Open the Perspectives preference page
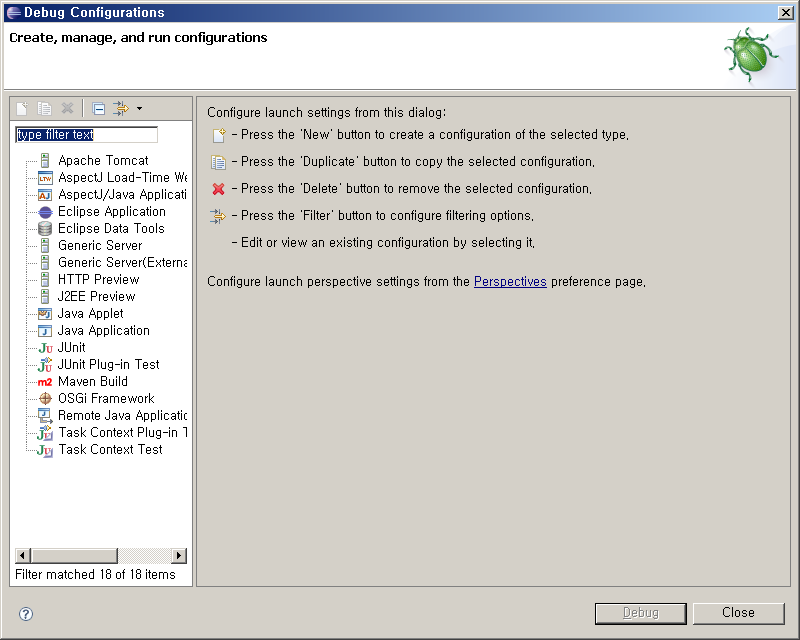Viewport: 800px width, 640px height. point(510,281)
